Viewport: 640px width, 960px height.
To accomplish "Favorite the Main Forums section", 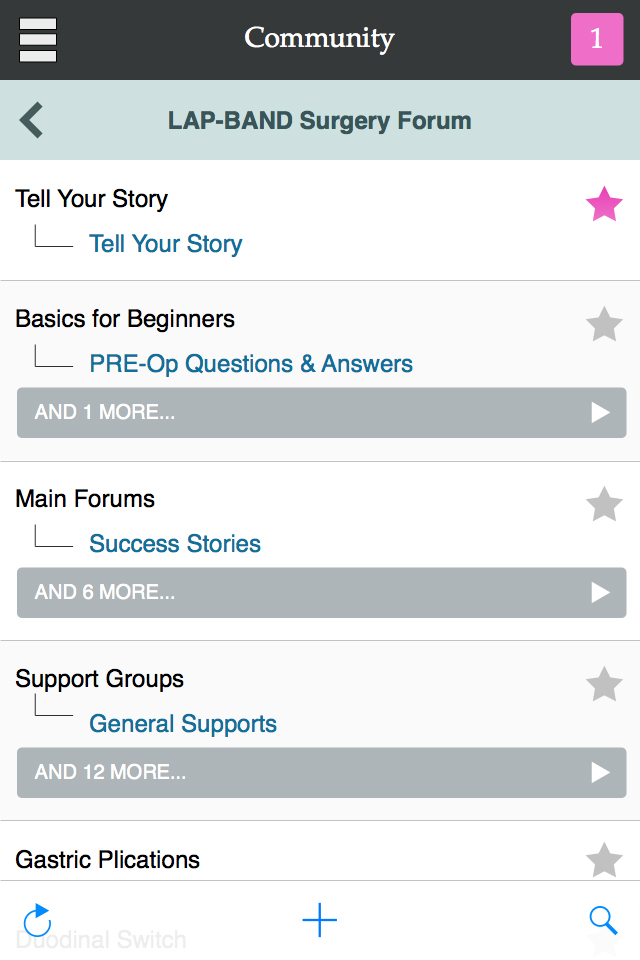I will click(x=604, y=505).
